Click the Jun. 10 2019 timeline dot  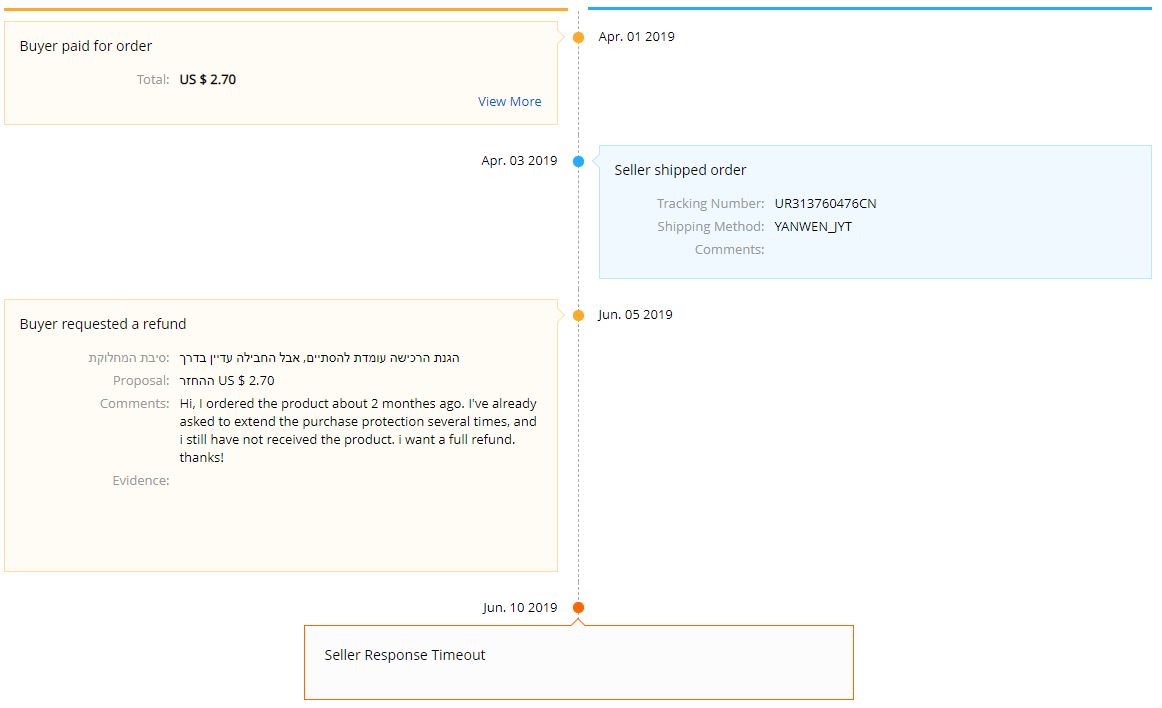(x=578, y=608)
